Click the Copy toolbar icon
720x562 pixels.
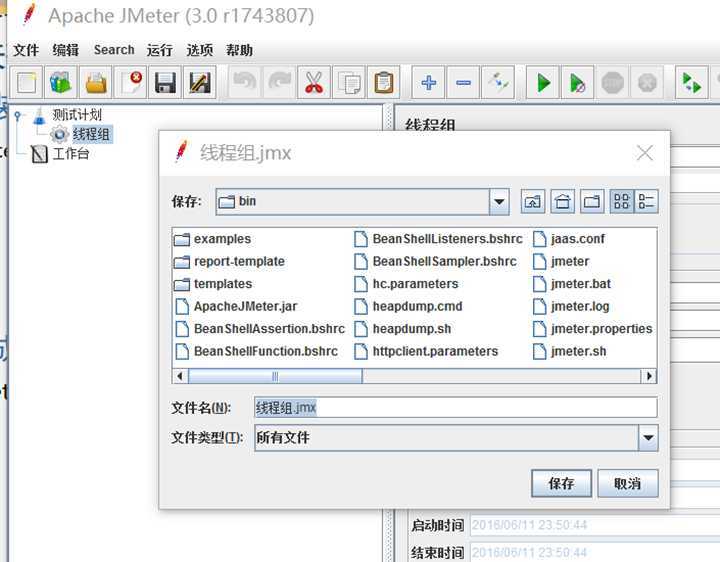click(349, 83)
